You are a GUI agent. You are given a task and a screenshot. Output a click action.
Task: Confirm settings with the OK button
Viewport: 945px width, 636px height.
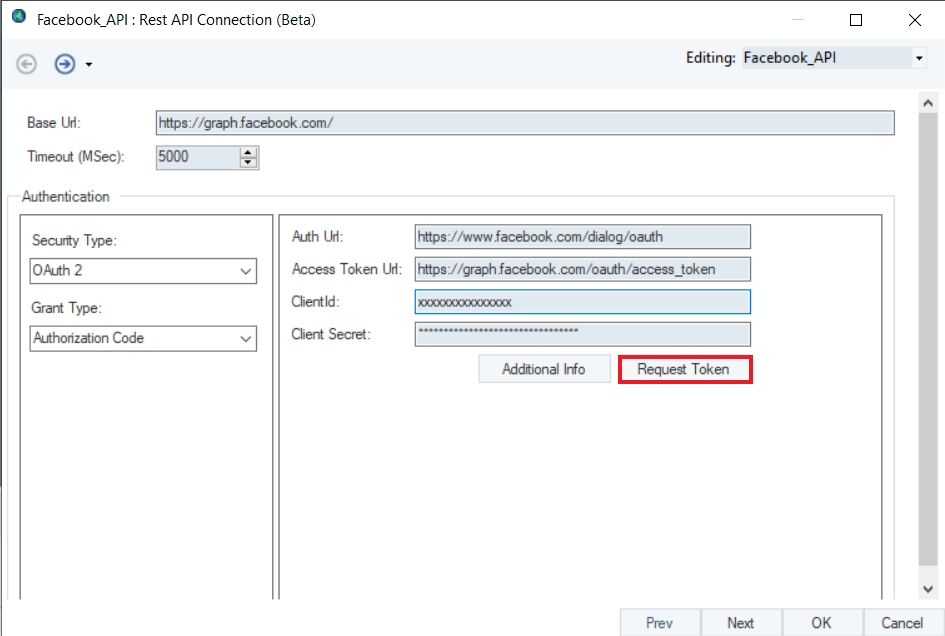pos(821,623)
